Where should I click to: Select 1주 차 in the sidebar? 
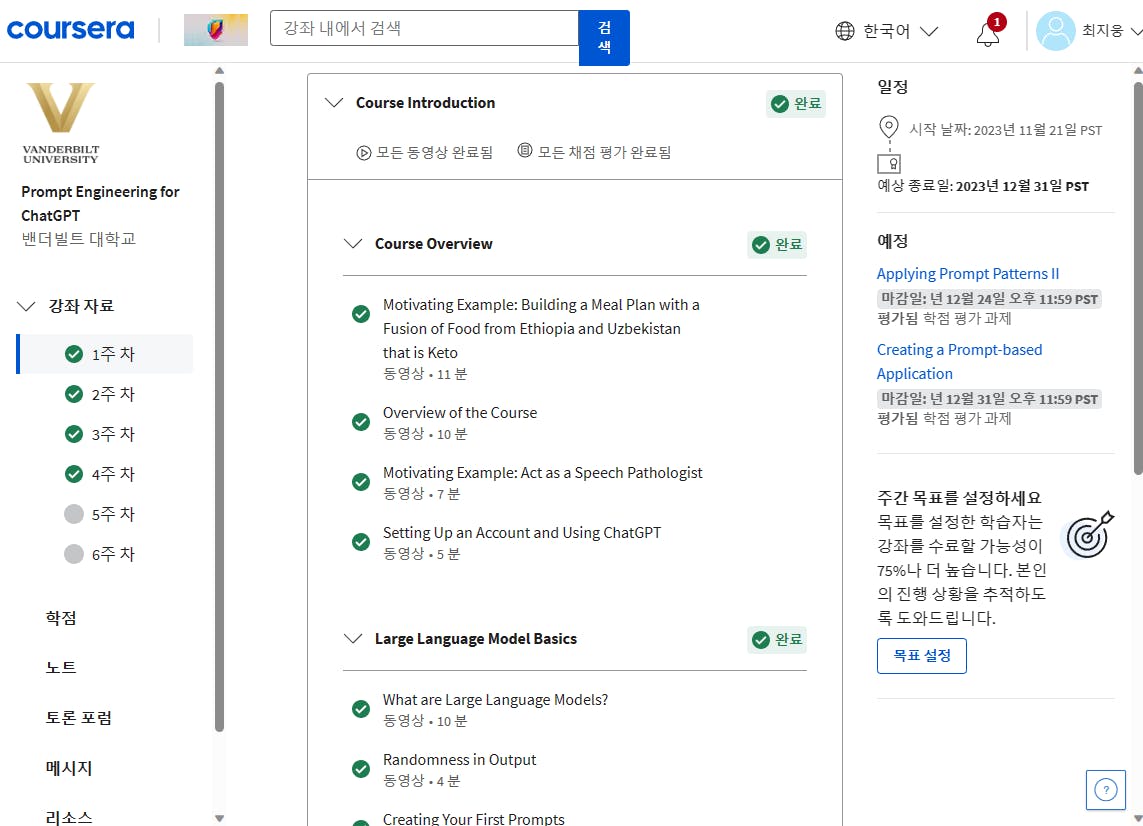[106, 354]
